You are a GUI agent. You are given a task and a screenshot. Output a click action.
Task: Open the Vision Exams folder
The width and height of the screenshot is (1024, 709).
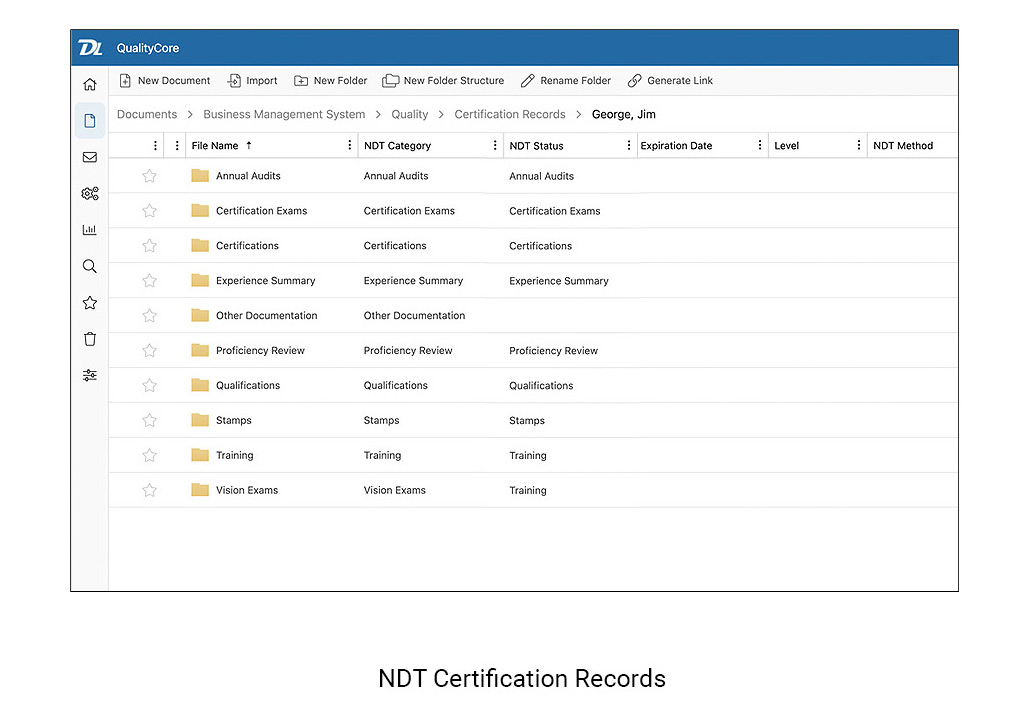pos(247,491)
